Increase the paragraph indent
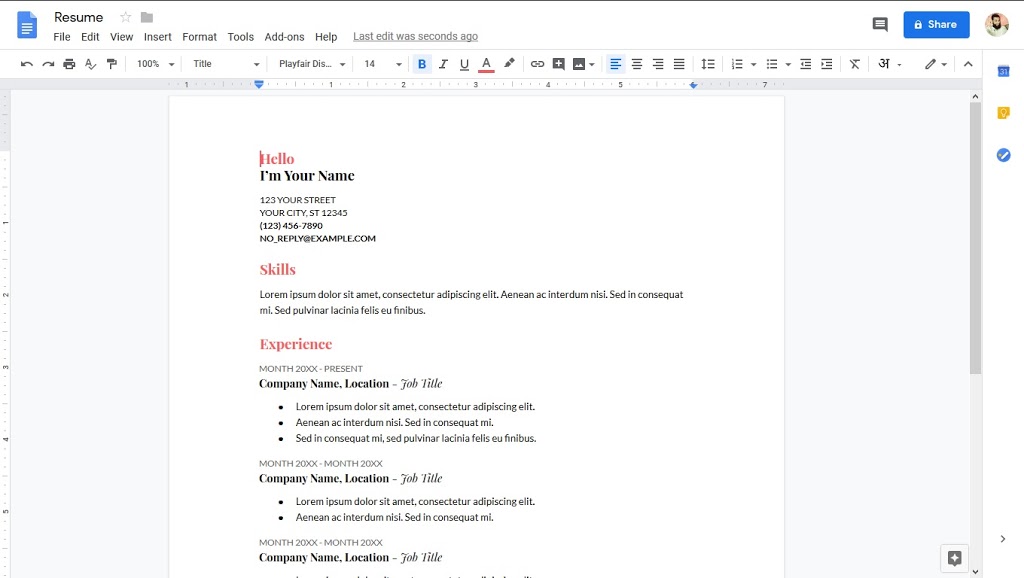Image resolution: width=1024 pixels, height=578 pixels. click(x=827, y=64)
